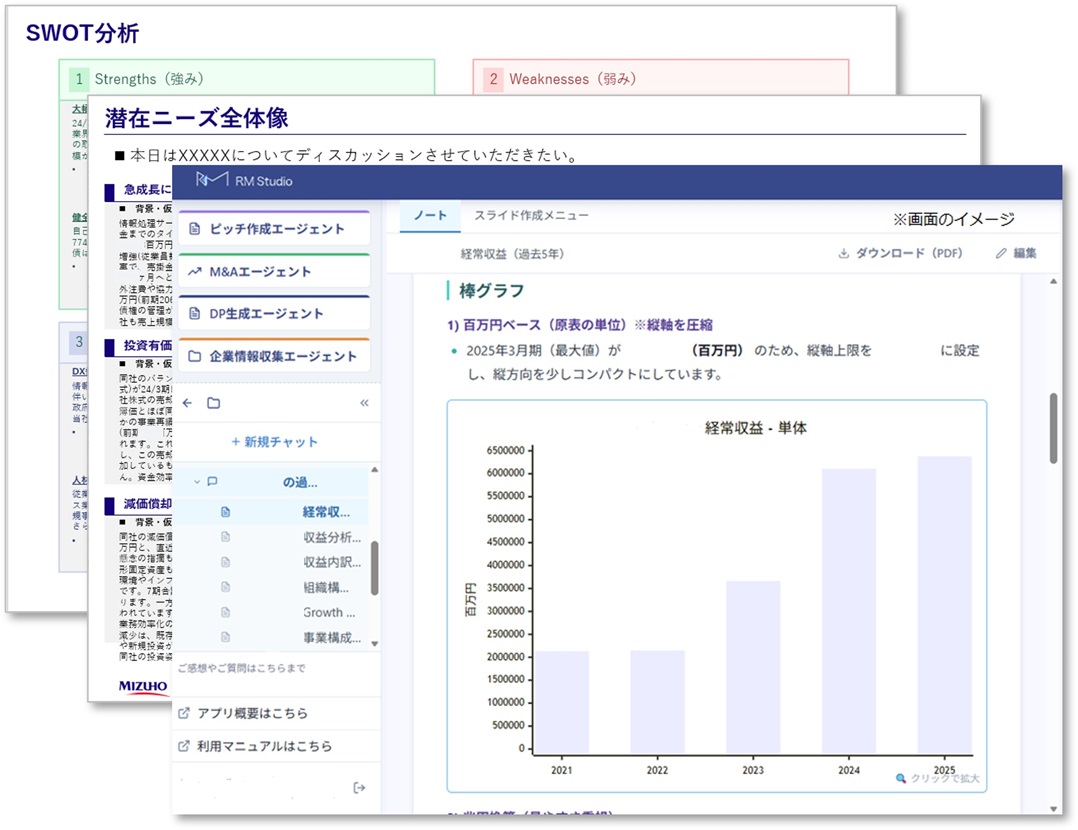The image size is (1078, 830).
Task: Collapse the sidebar with double-chevron icon
Action: point(364,403)
